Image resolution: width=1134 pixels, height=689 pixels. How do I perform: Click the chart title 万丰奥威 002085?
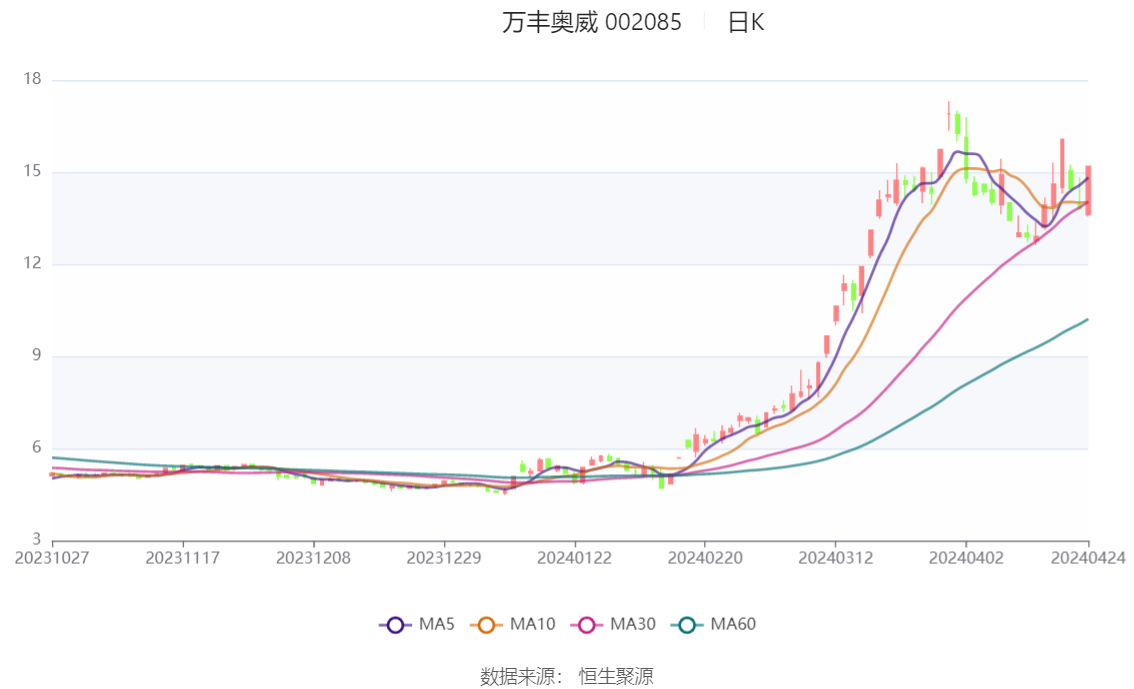point(592,22)
